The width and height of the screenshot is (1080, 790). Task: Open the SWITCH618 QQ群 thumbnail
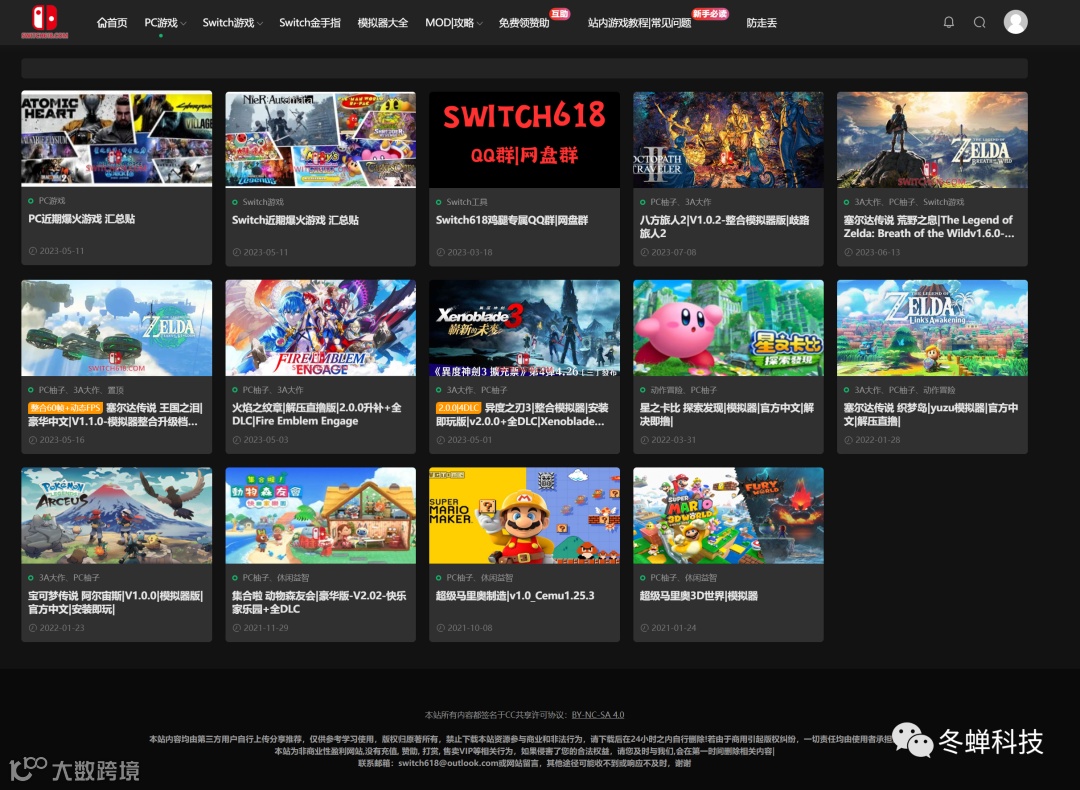(x=524, y=139)
